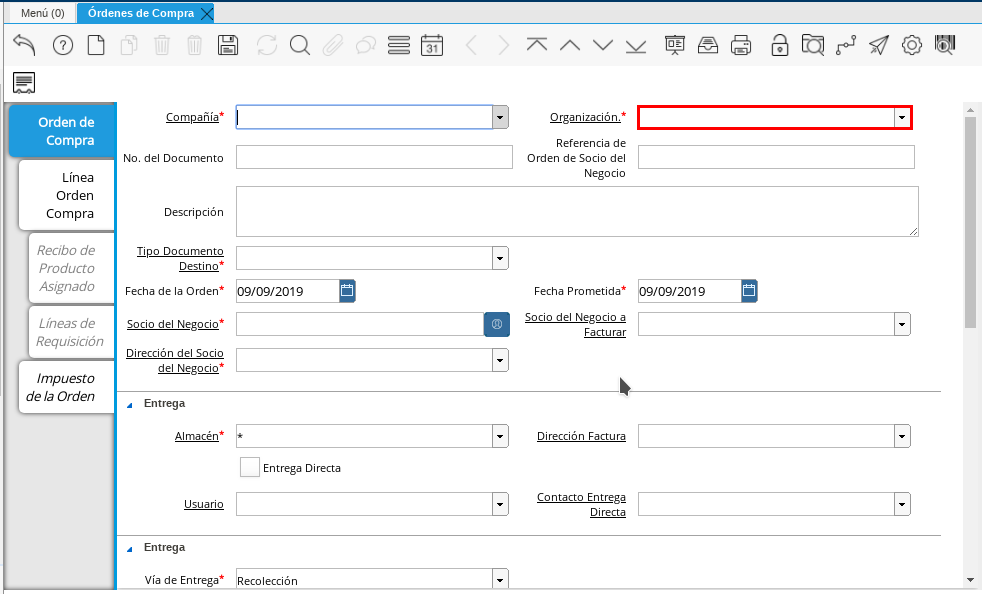This screenshot has height=594, width=982.
Task: Switch to the Línea Orden Compra tab
Action: [x=66, y=195]
